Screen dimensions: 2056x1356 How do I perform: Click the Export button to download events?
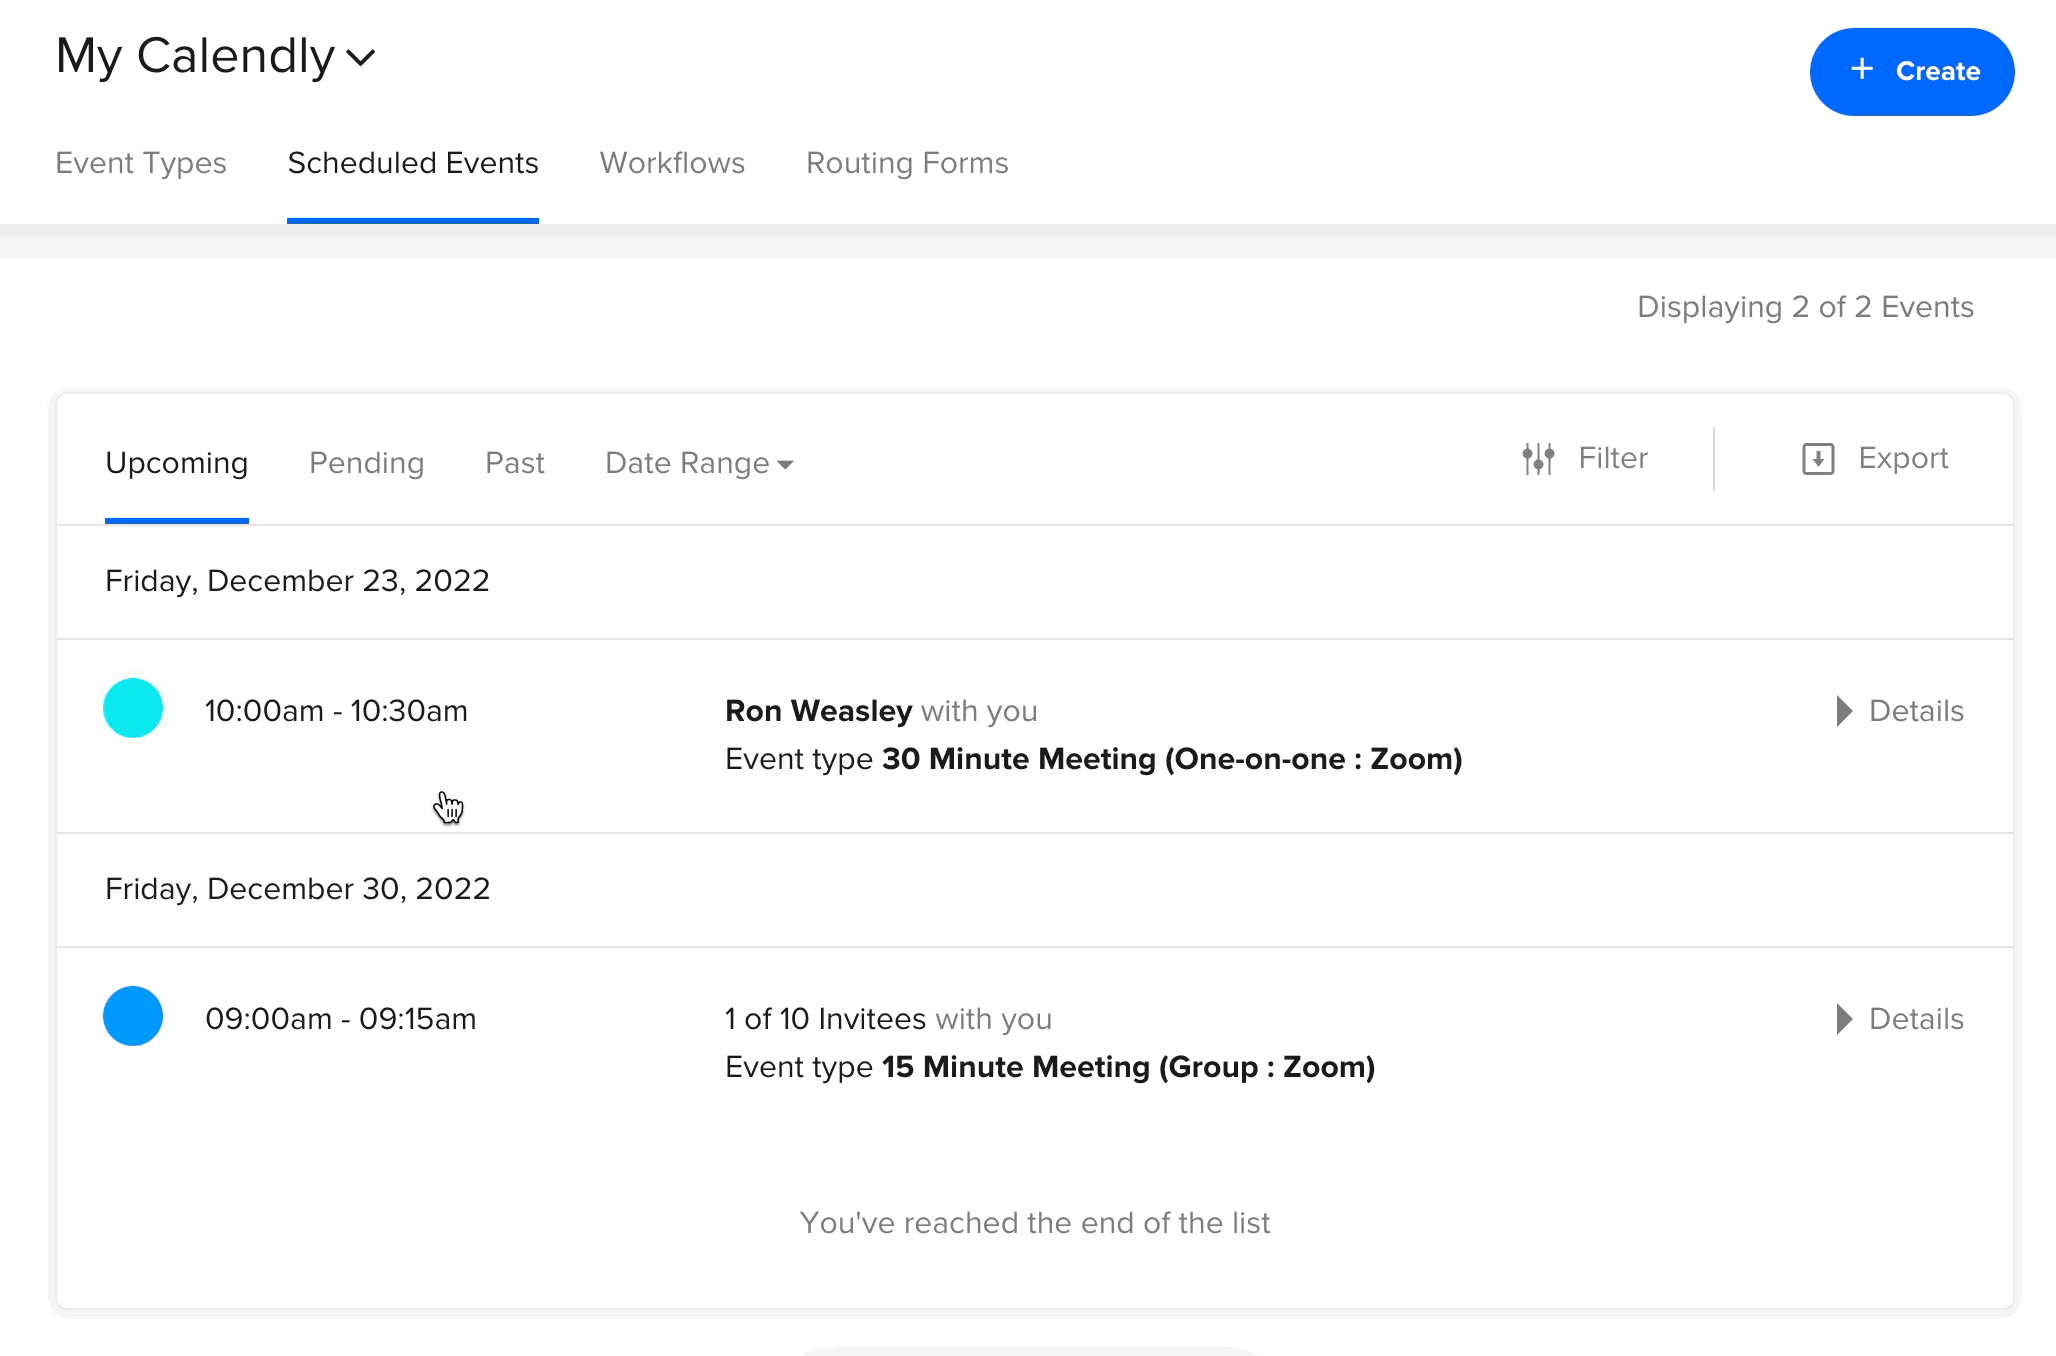click(x=1874, y=459)
